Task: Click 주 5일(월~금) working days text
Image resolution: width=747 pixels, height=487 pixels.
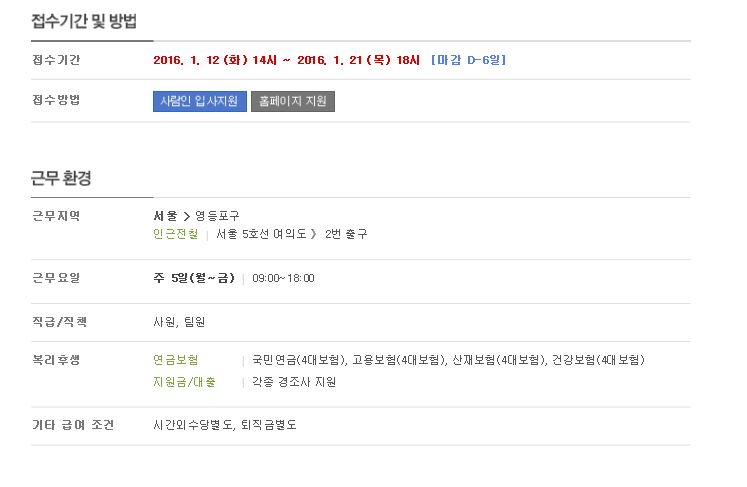Action: (194, 278)
